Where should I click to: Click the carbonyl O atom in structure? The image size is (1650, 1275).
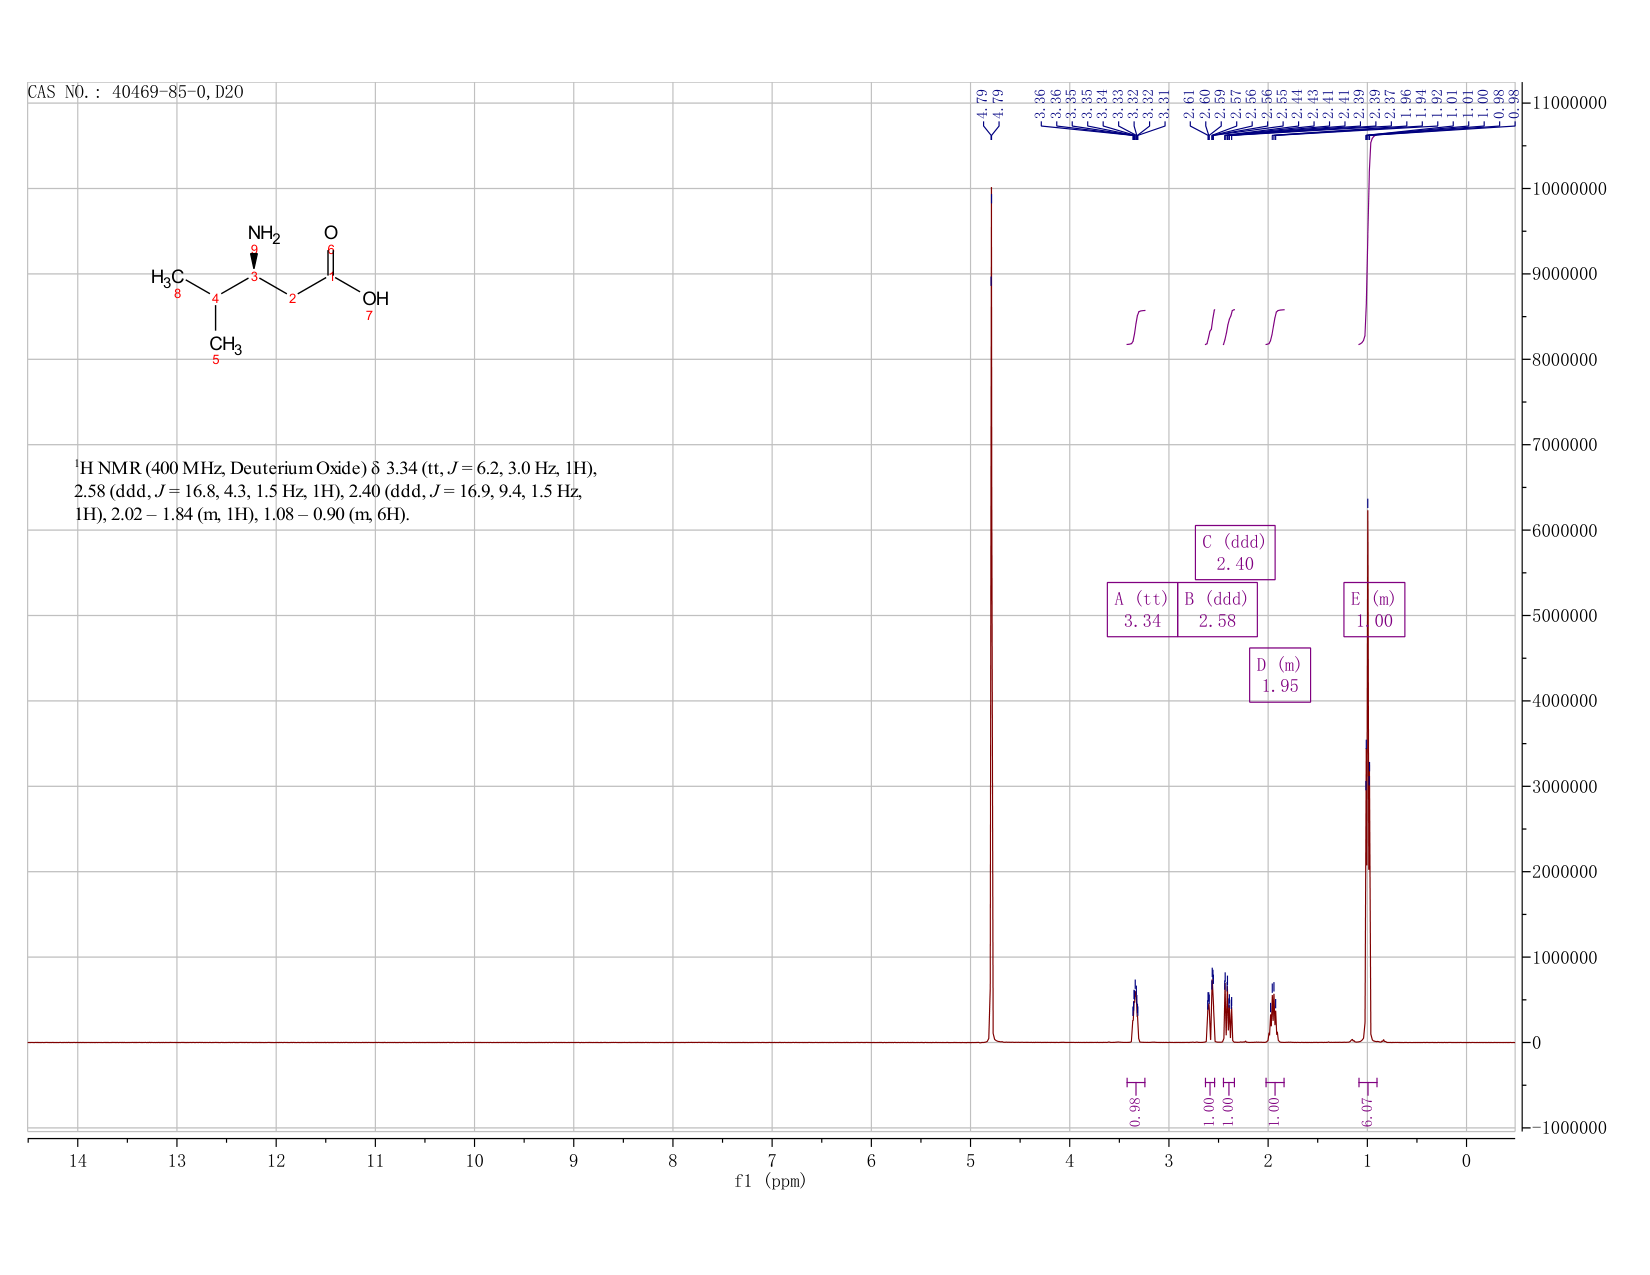pos(331,232)
